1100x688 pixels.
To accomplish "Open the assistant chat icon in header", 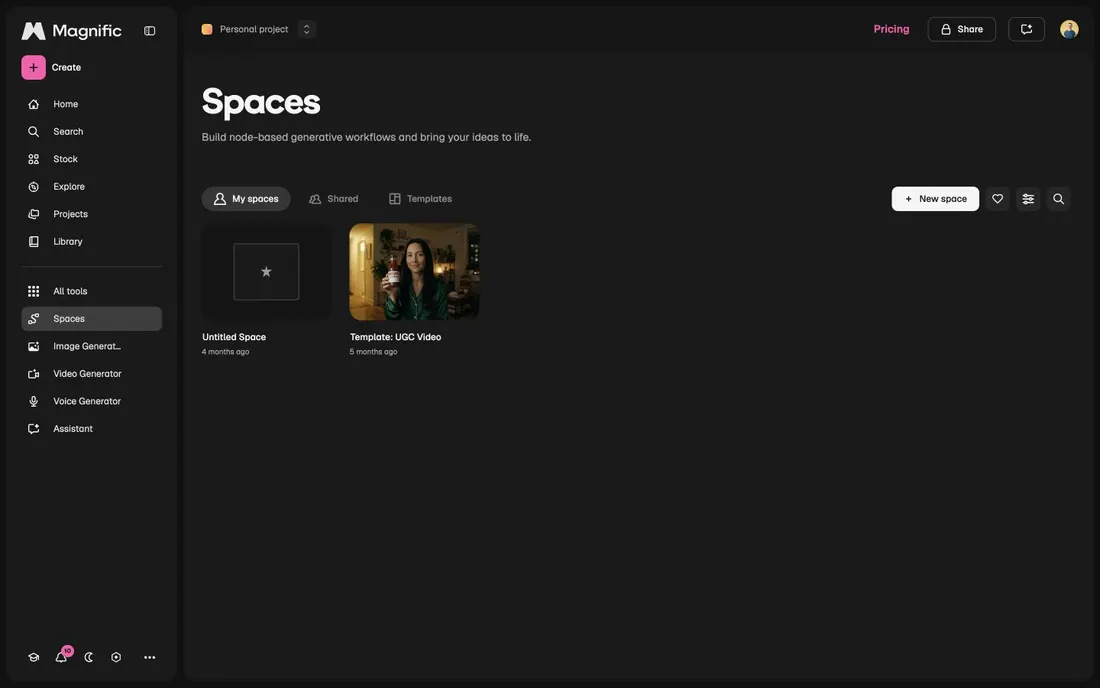I will (x=1026, y=29).
